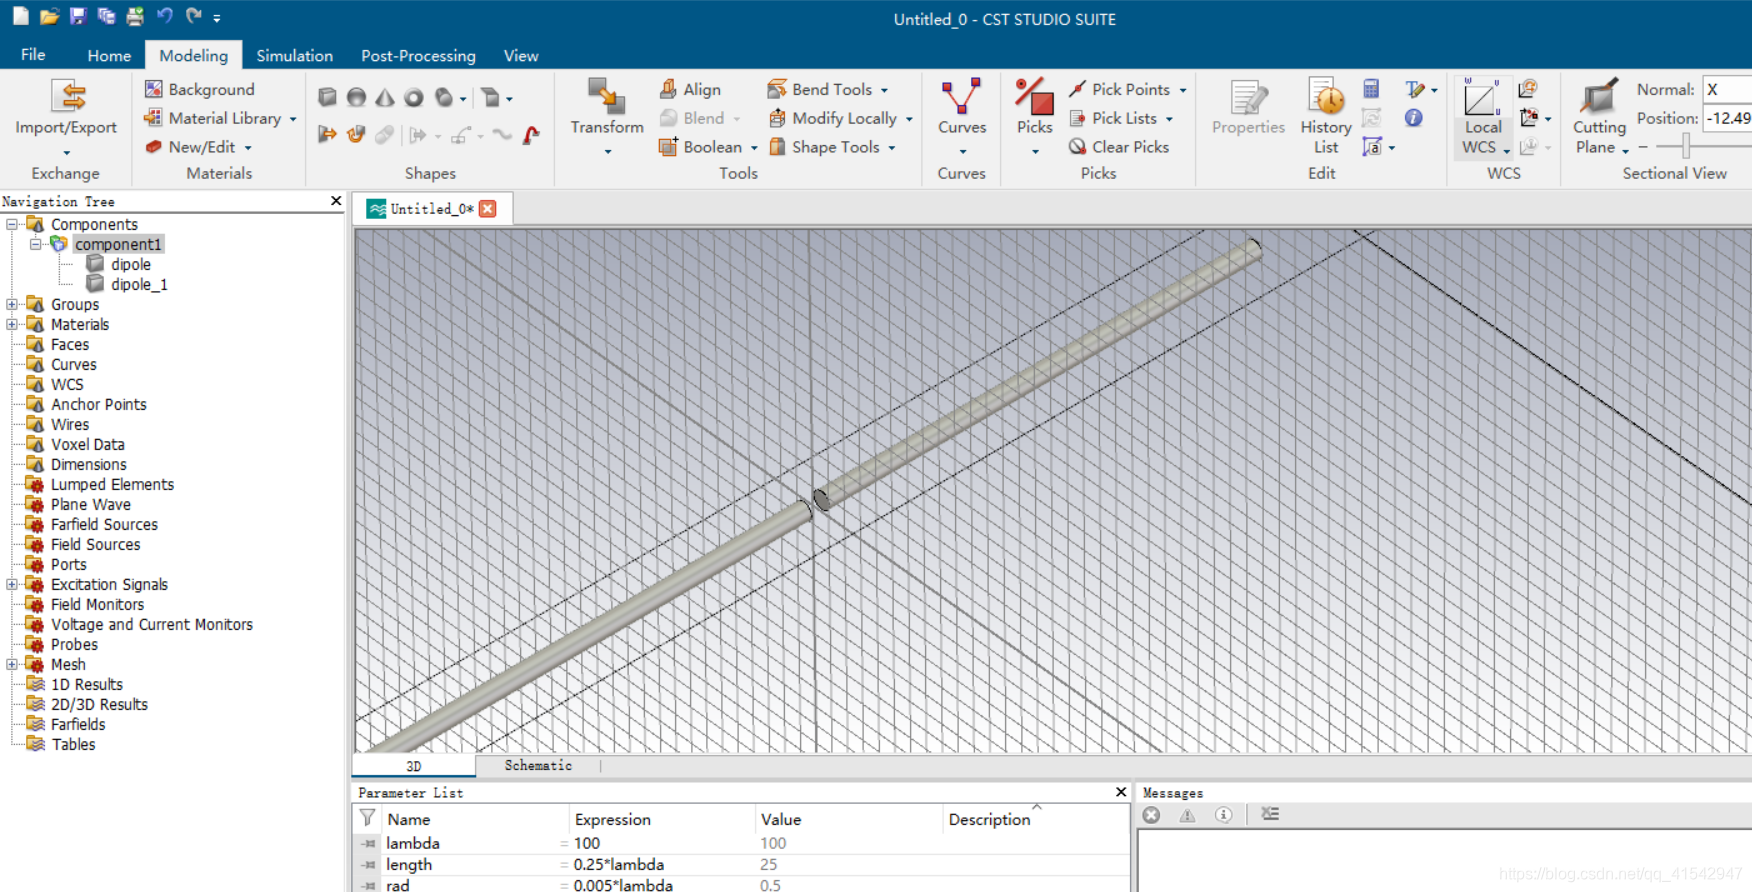
Task: Click the Save icon in quick access toolbar
Action: click(x=78, y=16)
